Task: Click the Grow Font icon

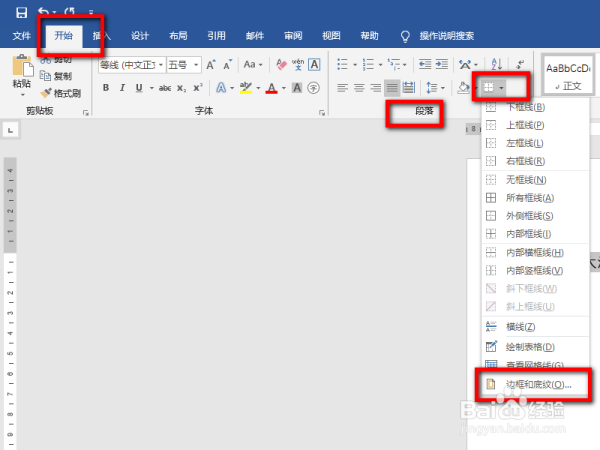Action: coord(211,65)
